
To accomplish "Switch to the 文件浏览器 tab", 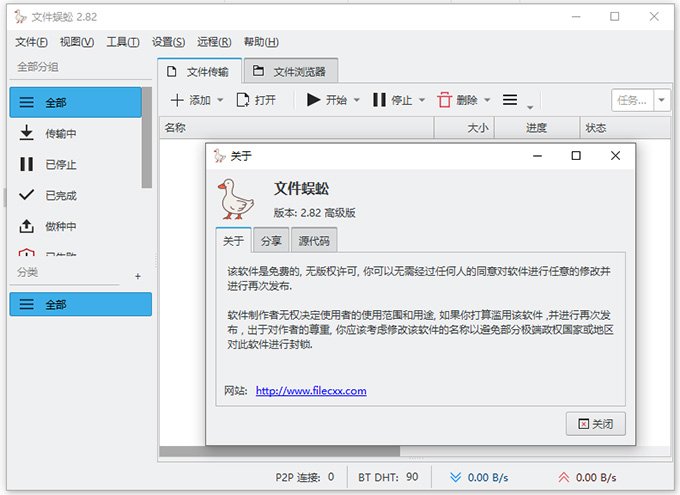I will [x=291, y=71].
